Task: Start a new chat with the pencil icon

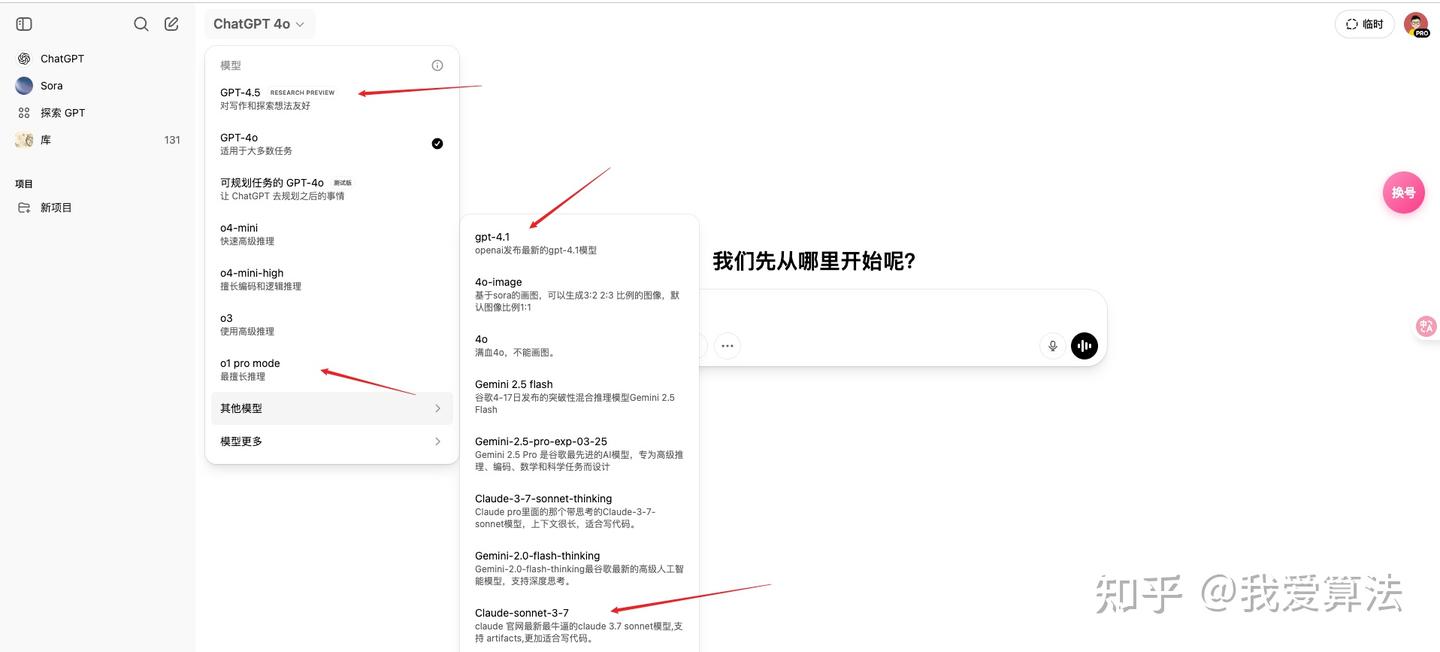Action: click(x=172, y=24)
